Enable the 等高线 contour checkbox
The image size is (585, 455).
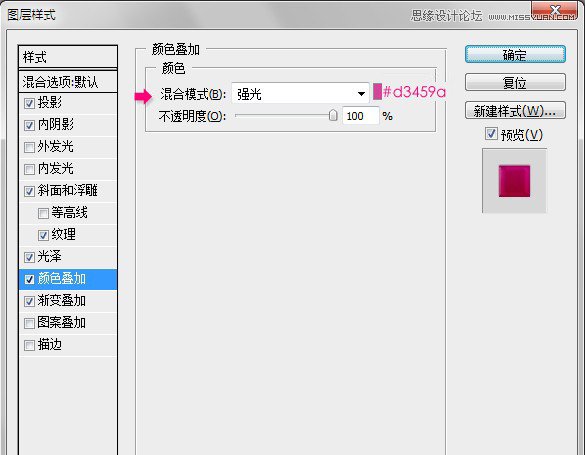43,213
